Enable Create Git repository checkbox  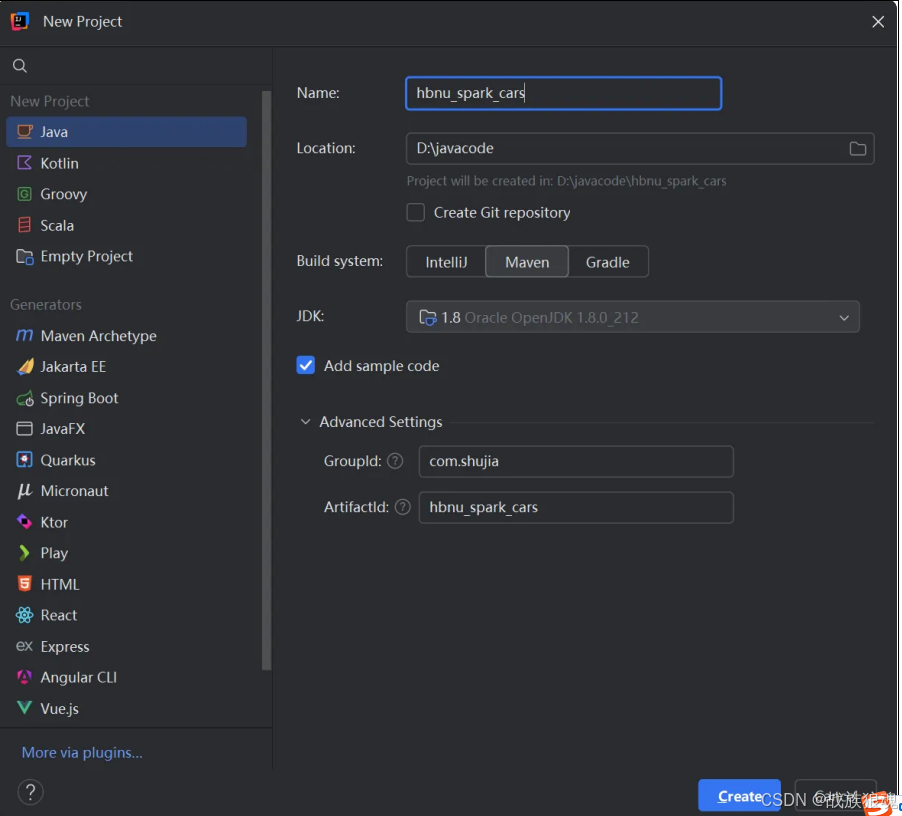coord(415,212)
